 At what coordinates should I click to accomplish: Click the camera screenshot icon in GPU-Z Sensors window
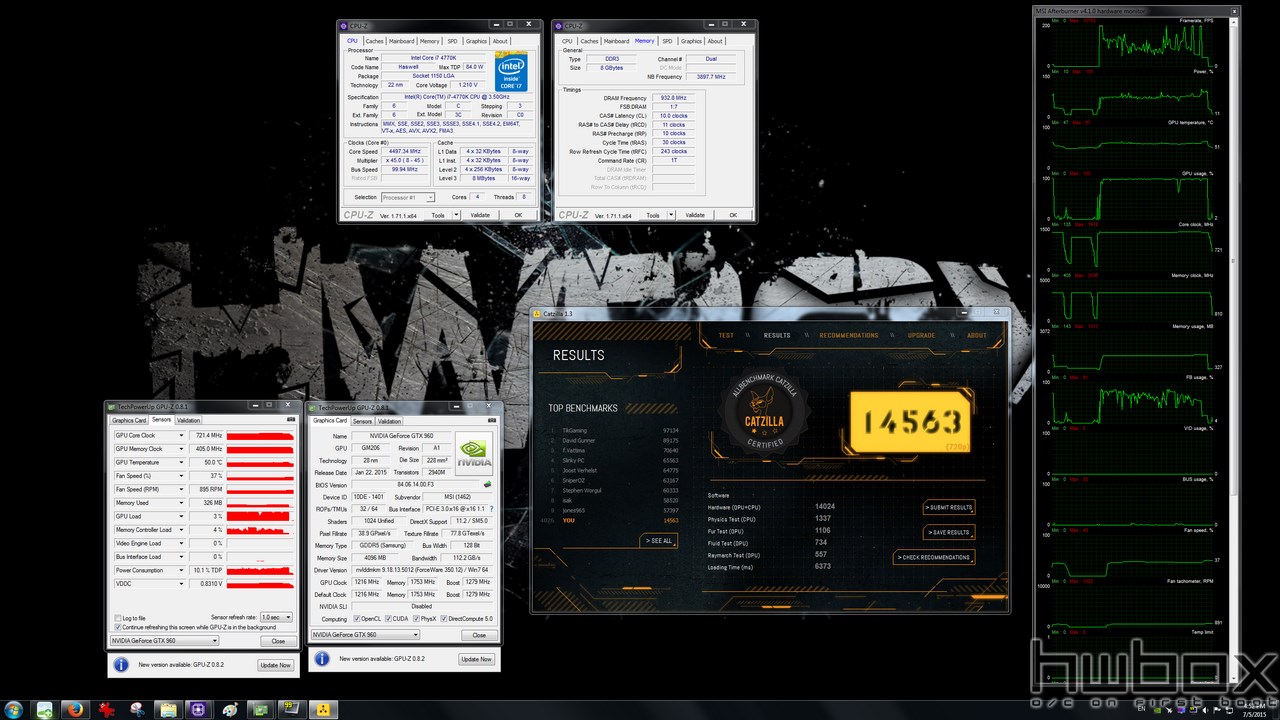291,419
